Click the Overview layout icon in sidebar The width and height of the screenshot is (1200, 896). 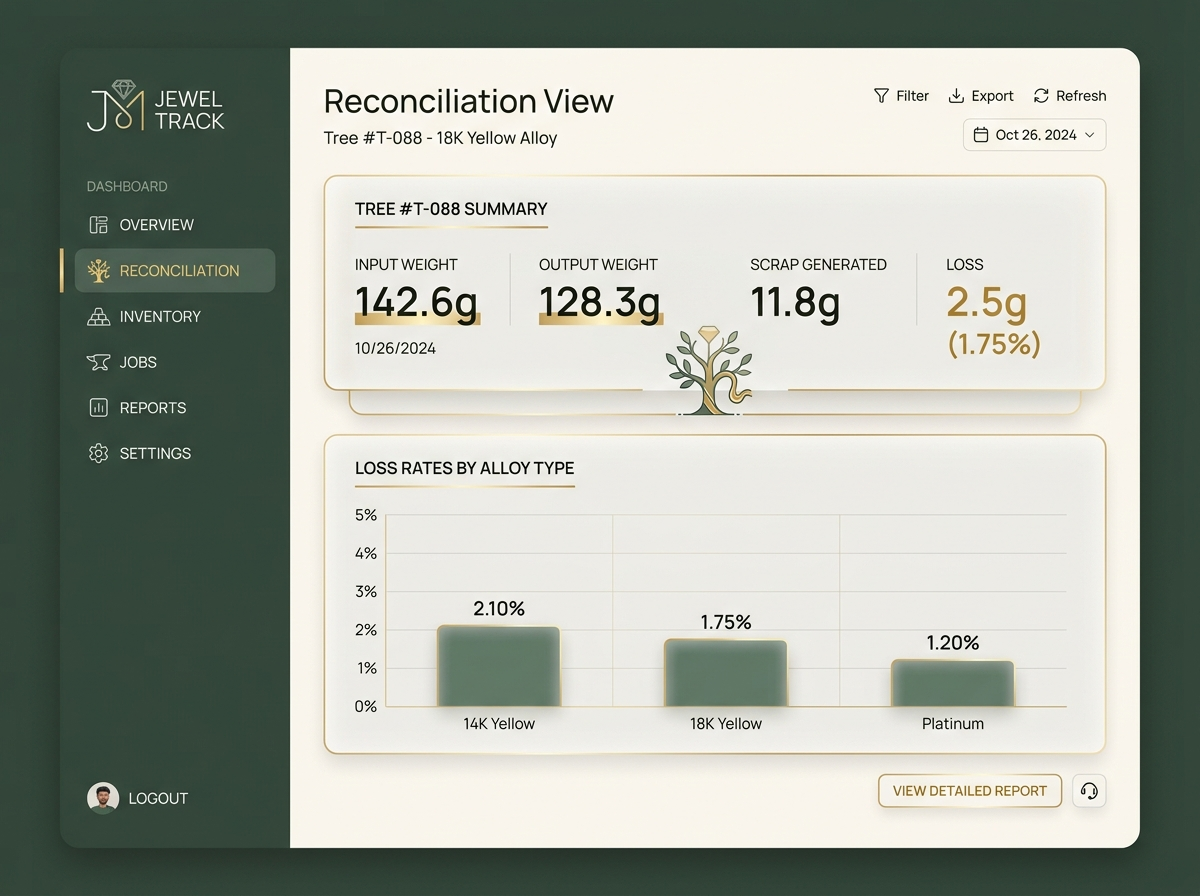(98, 225)
